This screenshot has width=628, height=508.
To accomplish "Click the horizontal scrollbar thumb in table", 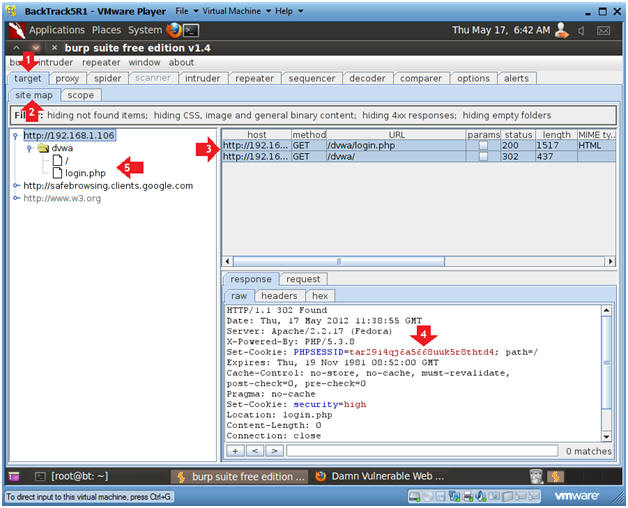I will 339,262.
